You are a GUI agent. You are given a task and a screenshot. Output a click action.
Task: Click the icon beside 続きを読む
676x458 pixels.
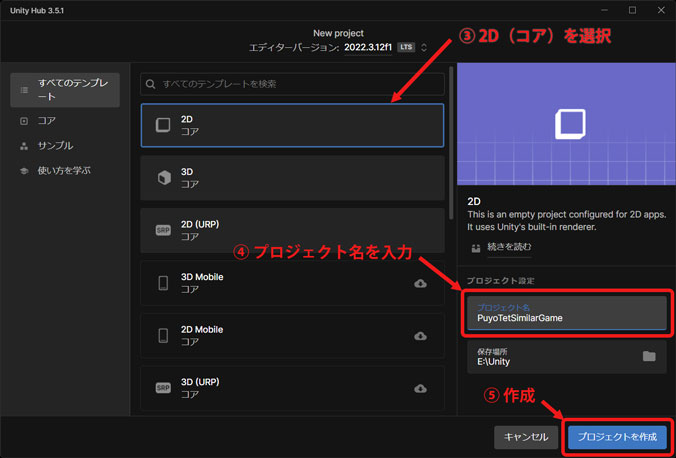pyautogui.click(x=476, y=248)
